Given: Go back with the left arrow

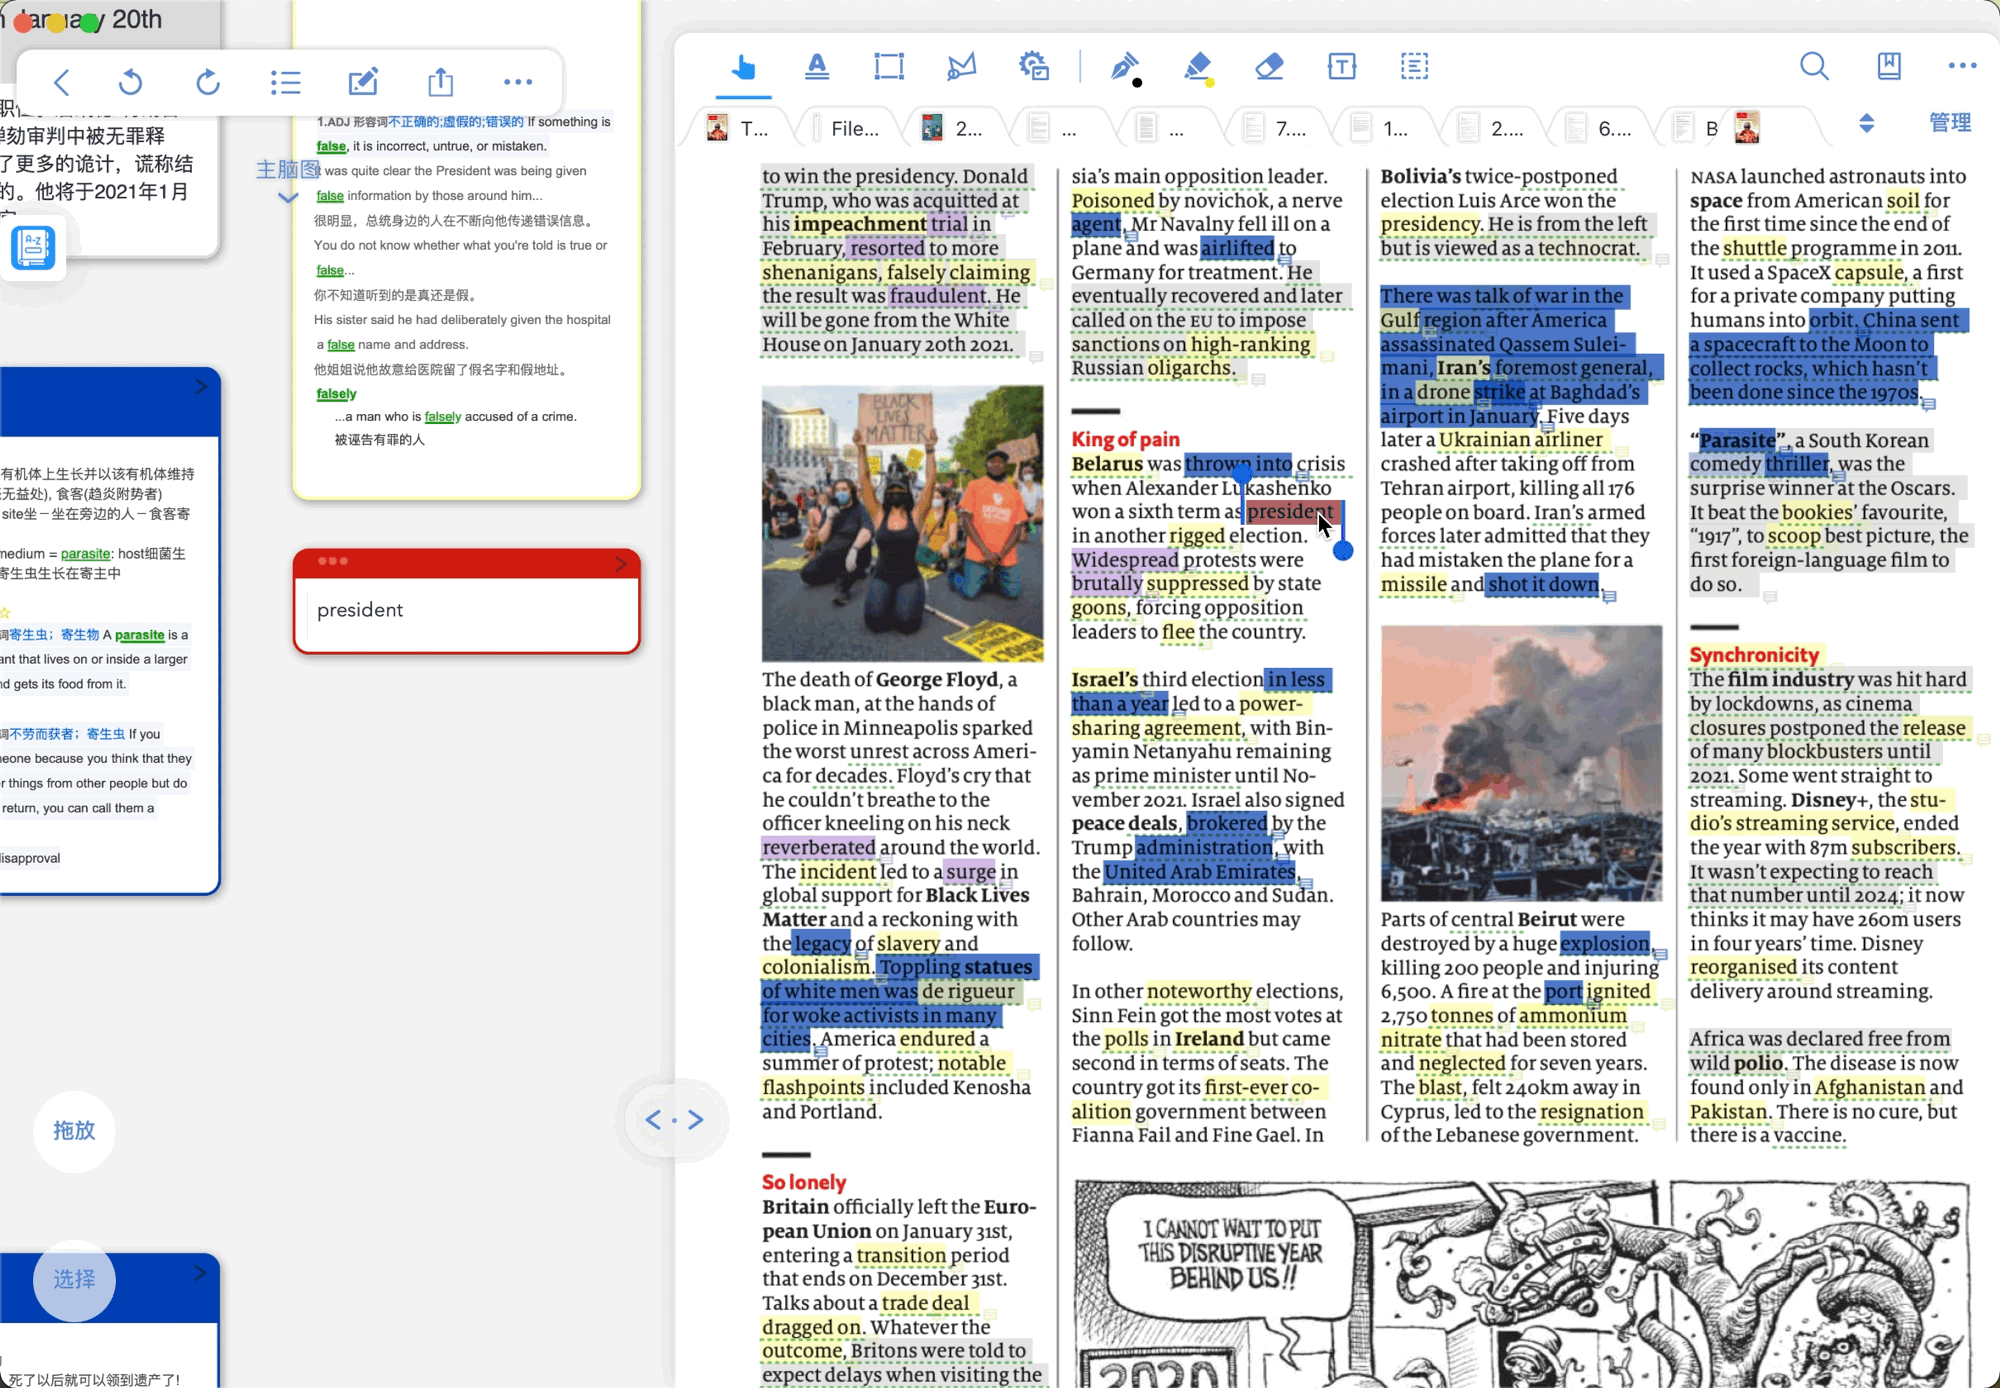Looking at the screenshot, I should (62, 82).
